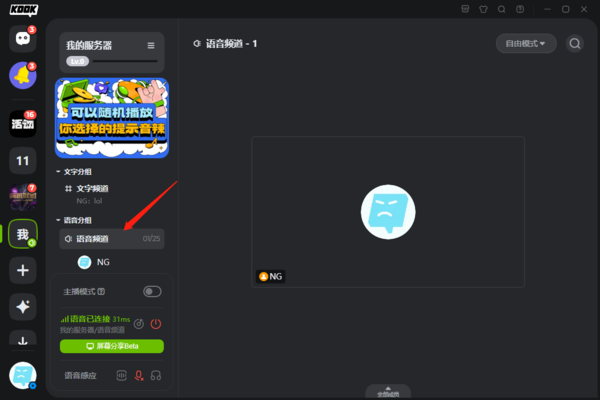Open the title bar help question icon
The image size is (600, 400).
click(520, 9)
